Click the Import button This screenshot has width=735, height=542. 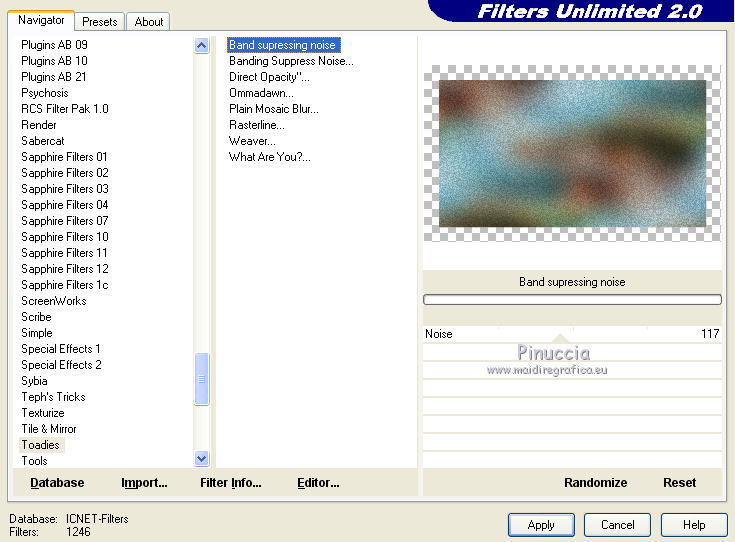(144, 482)
